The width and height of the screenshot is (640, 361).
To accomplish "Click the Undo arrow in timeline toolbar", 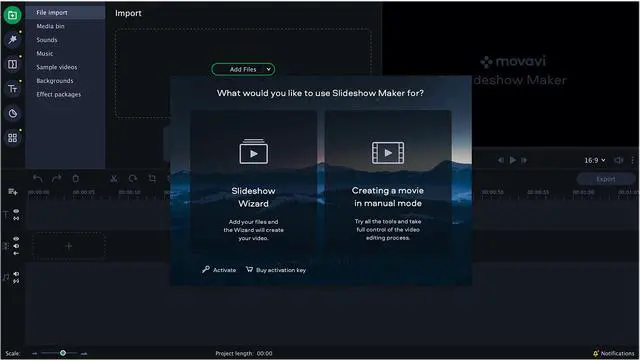I will (38, 178).
